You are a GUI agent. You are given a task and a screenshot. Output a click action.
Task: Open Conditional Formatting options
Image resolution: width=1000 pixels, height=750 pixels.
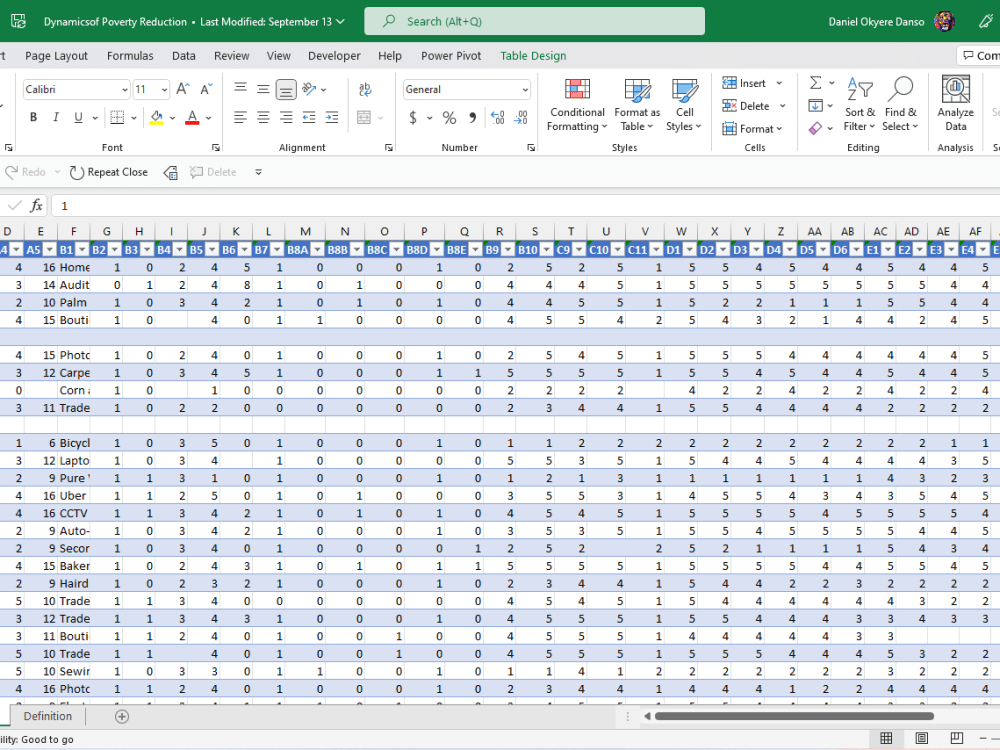click(x=577, y=105)
